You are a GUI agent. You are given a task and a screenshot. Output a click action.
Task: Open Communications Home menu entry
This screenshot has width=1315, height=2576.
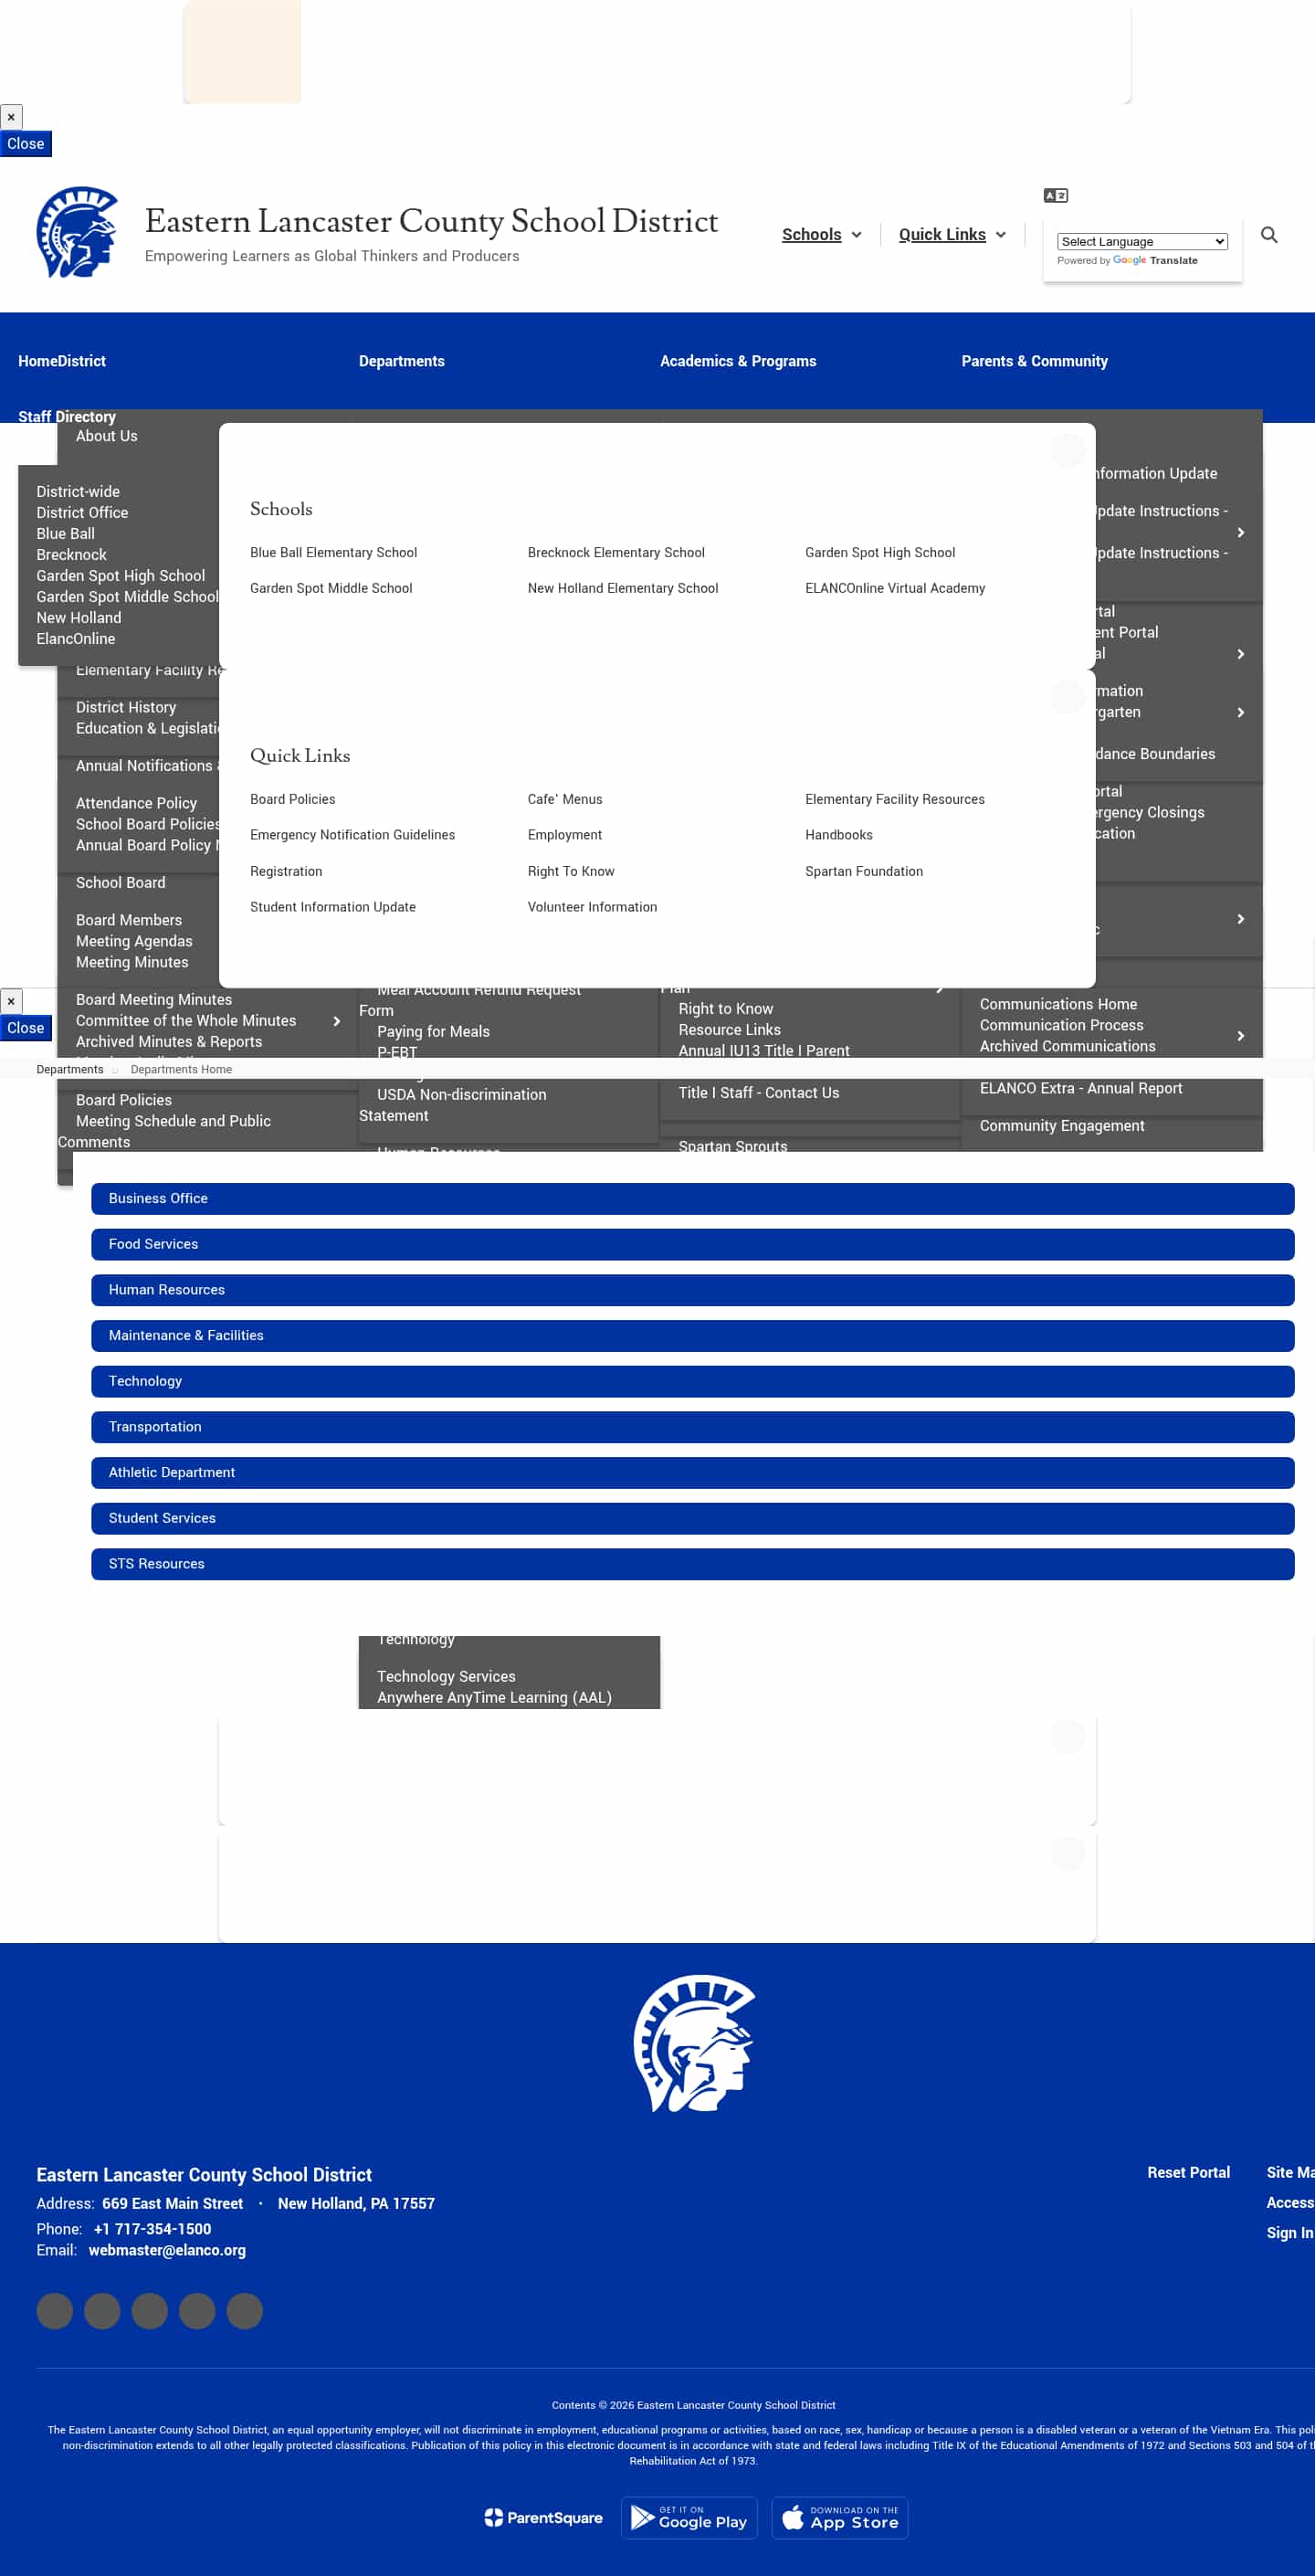pos(1058,1004)
